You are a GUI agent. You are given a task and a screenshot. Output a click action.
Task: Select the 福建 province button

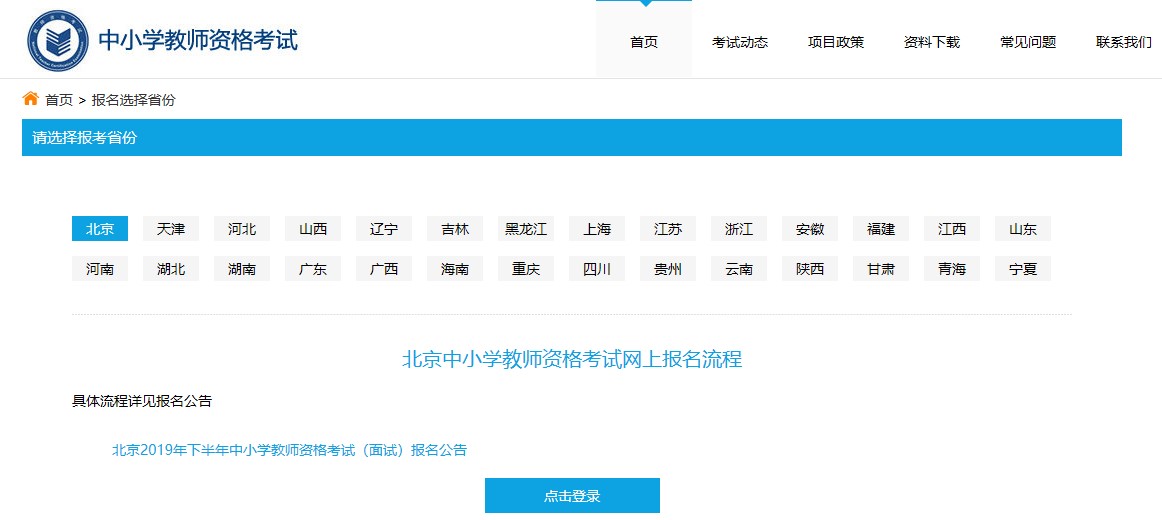881,229
